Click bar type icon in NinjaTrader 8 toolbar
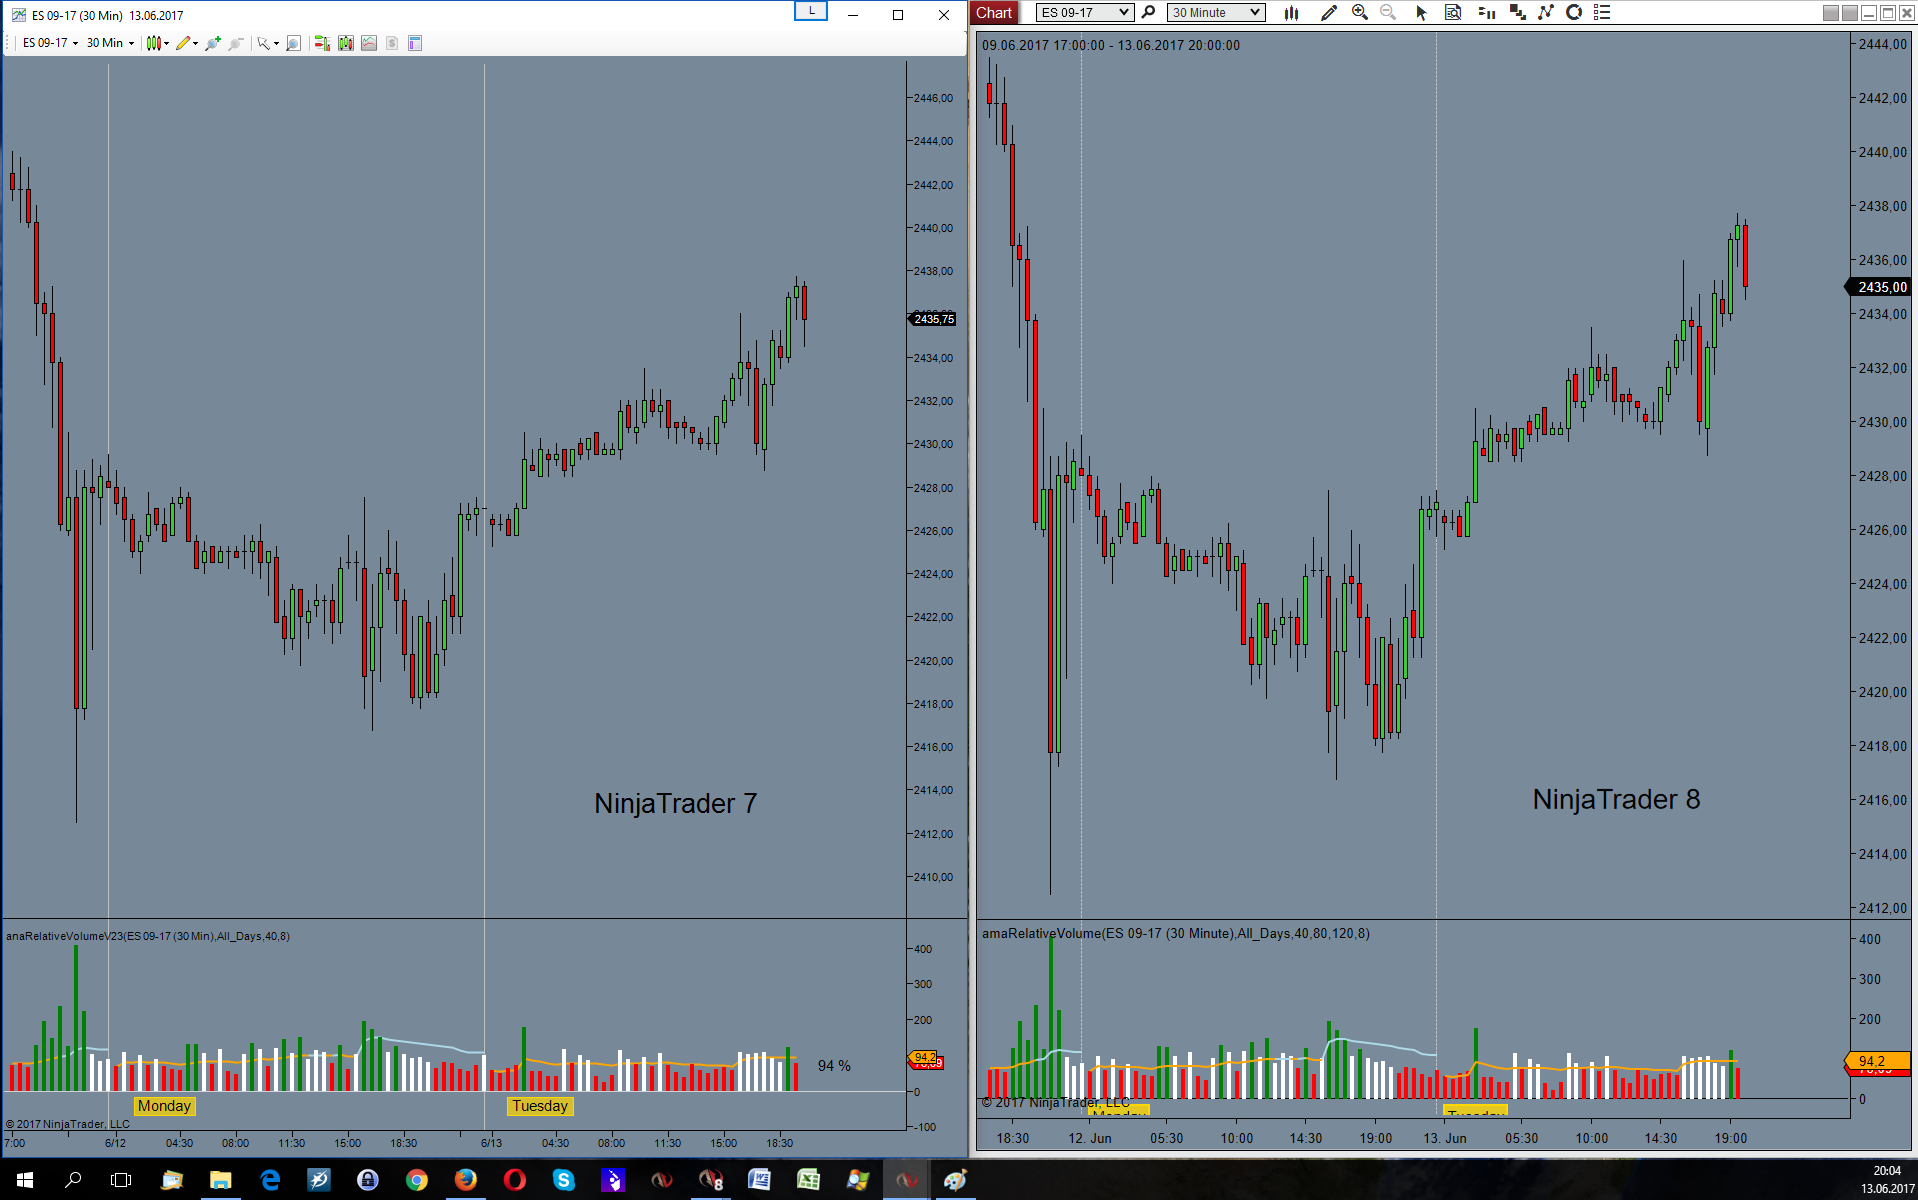 (x=1292, y=13)
